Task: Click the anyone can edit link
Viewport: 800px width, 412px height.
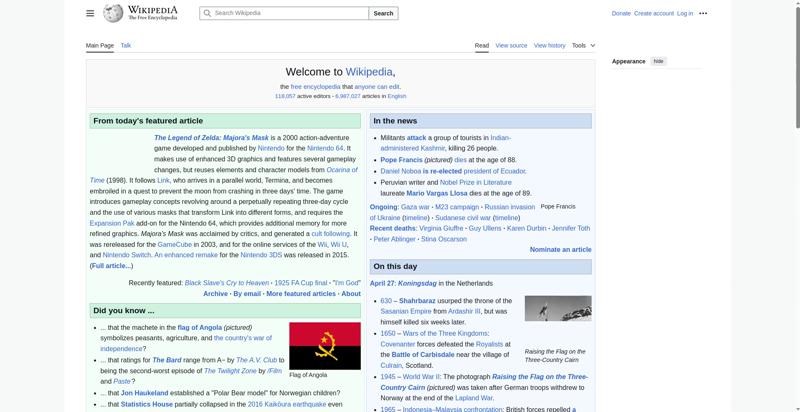Action: pos(377,87)
